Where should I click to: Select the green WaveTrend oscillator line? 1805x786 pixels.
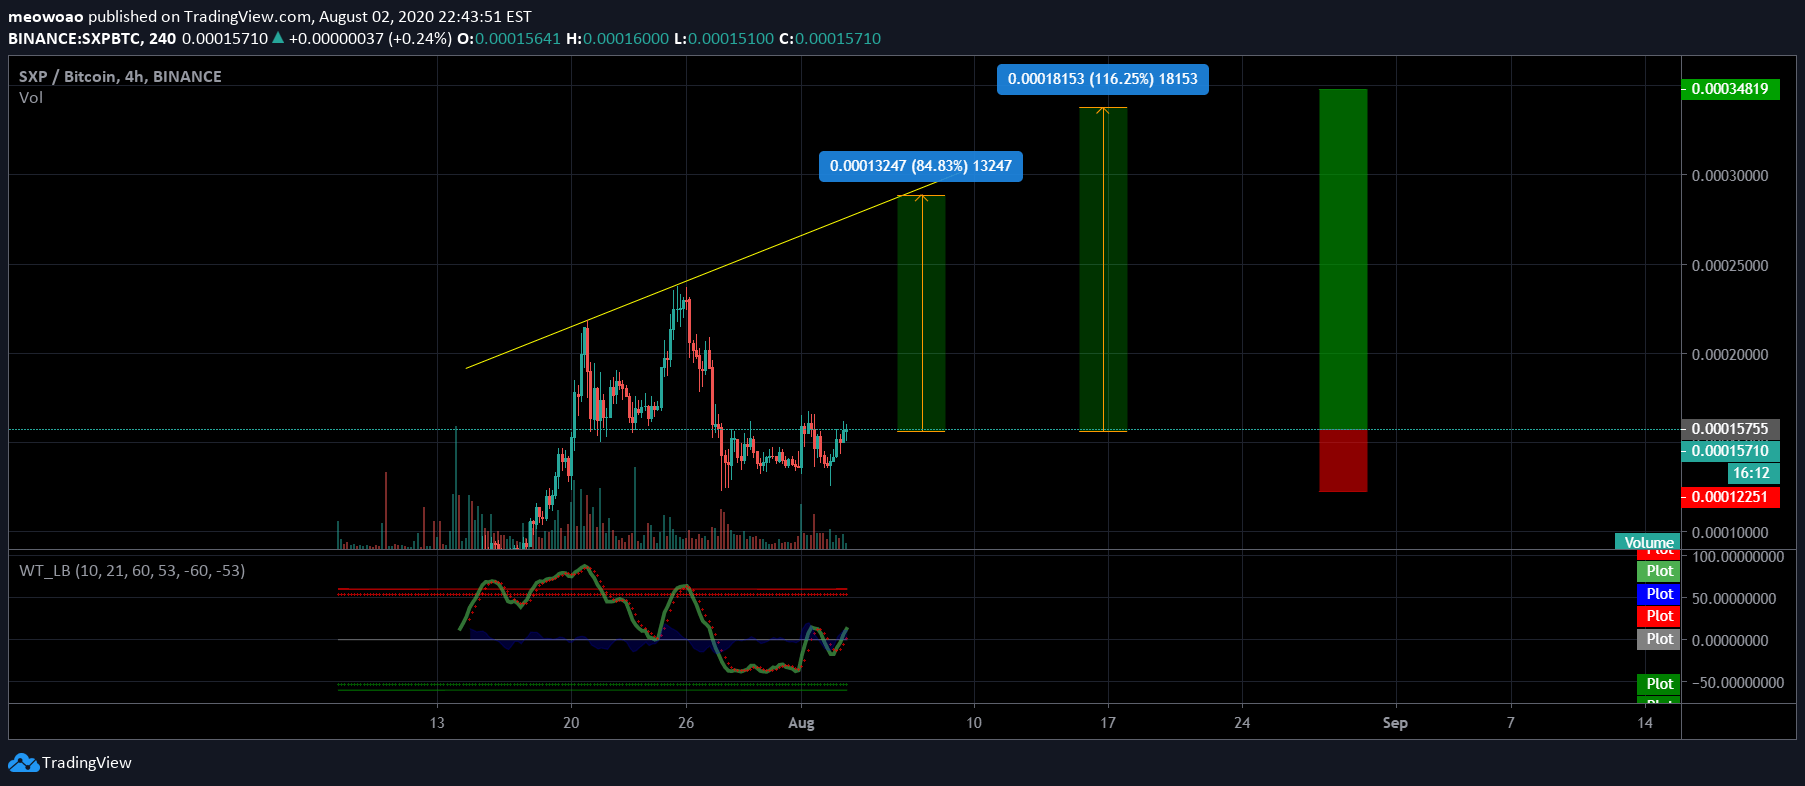click(654, 620)
